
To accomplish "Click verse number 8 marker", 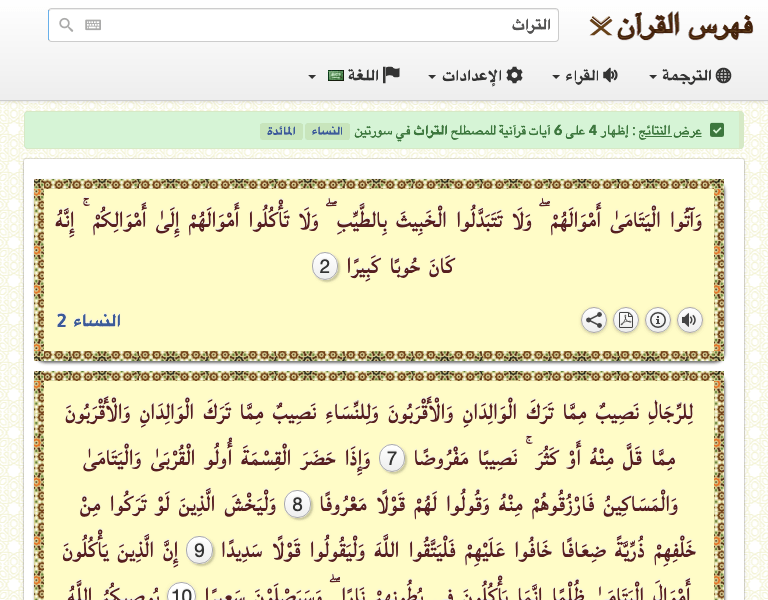I will point(296,505).
